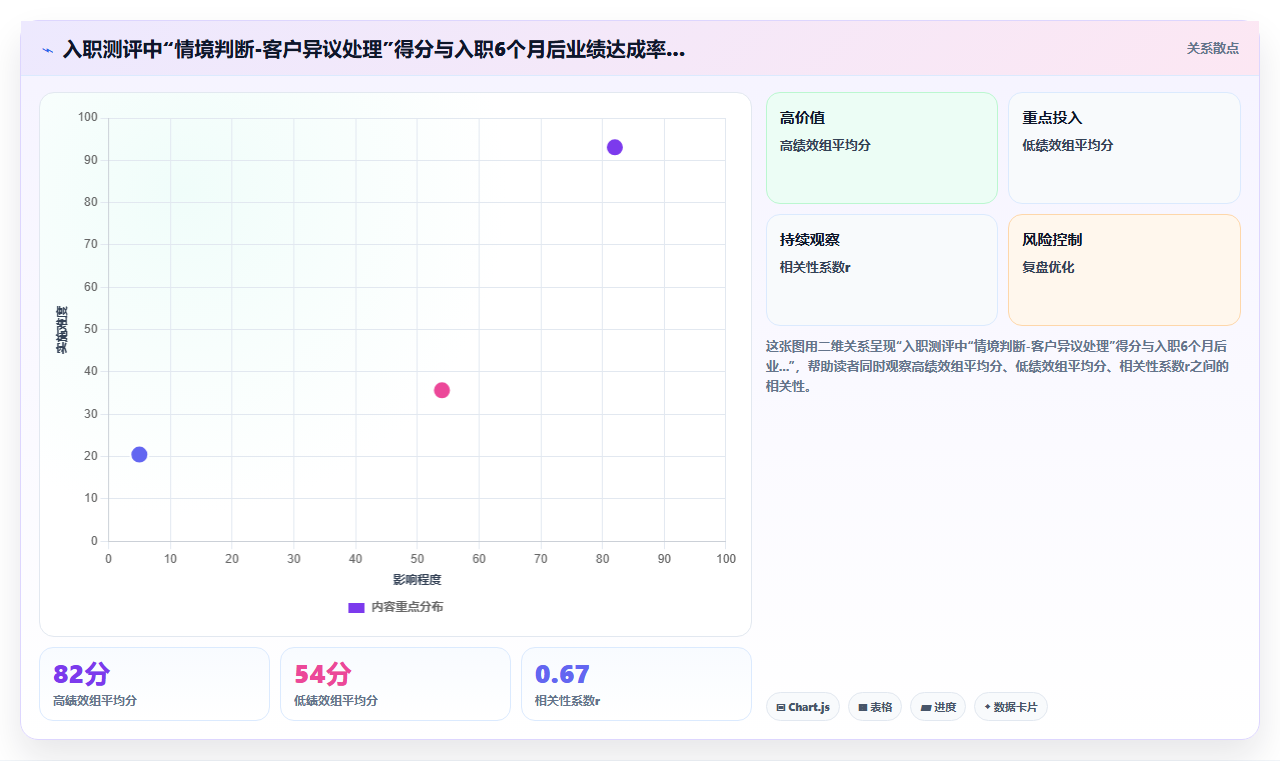
Task: Click the pink data point near 54
Action: 442,390
